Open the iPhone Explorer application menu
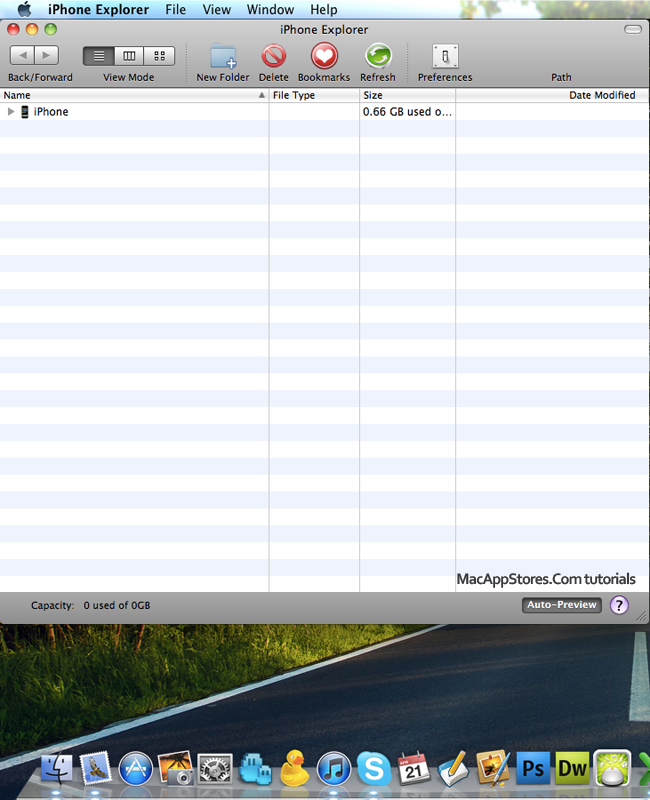 pos(98,9)
